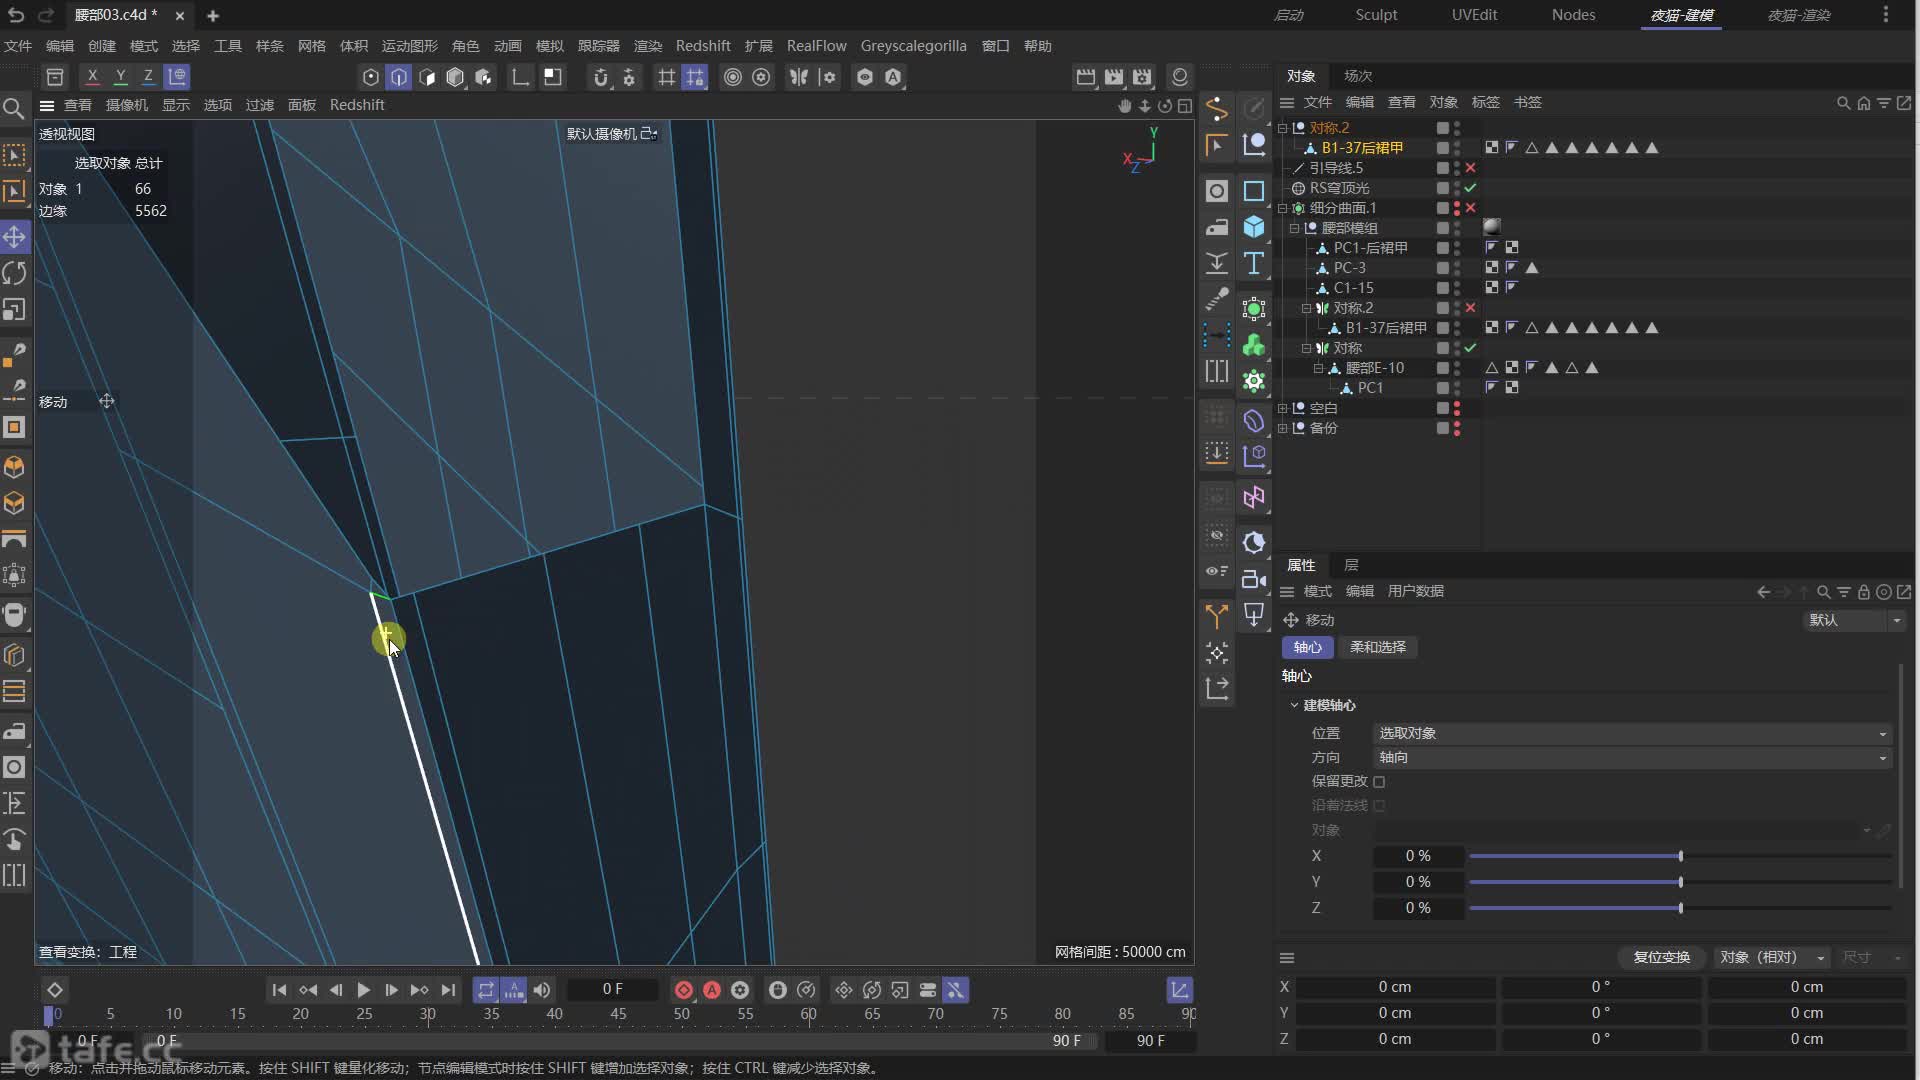The image size is (1920, 1080).
Task: Toggle autokeying red A button
Action: pos(712,990)
